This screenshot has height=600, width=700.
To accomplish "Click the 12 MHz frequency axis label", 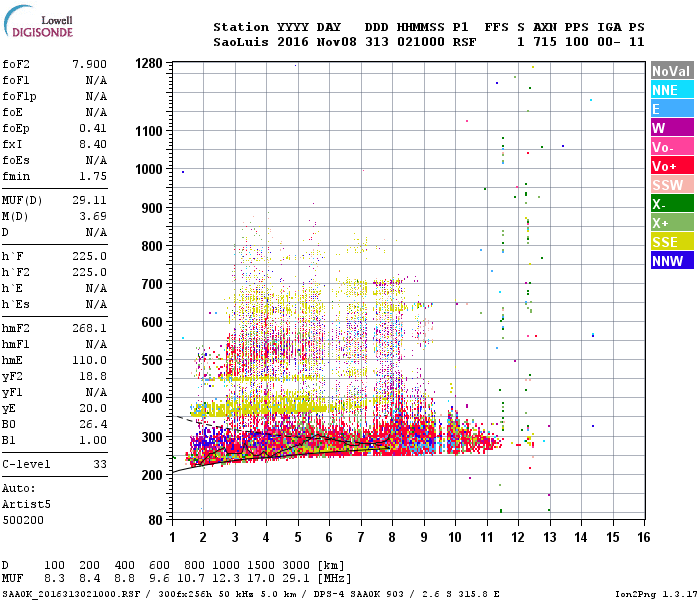I will pos(518,537).
